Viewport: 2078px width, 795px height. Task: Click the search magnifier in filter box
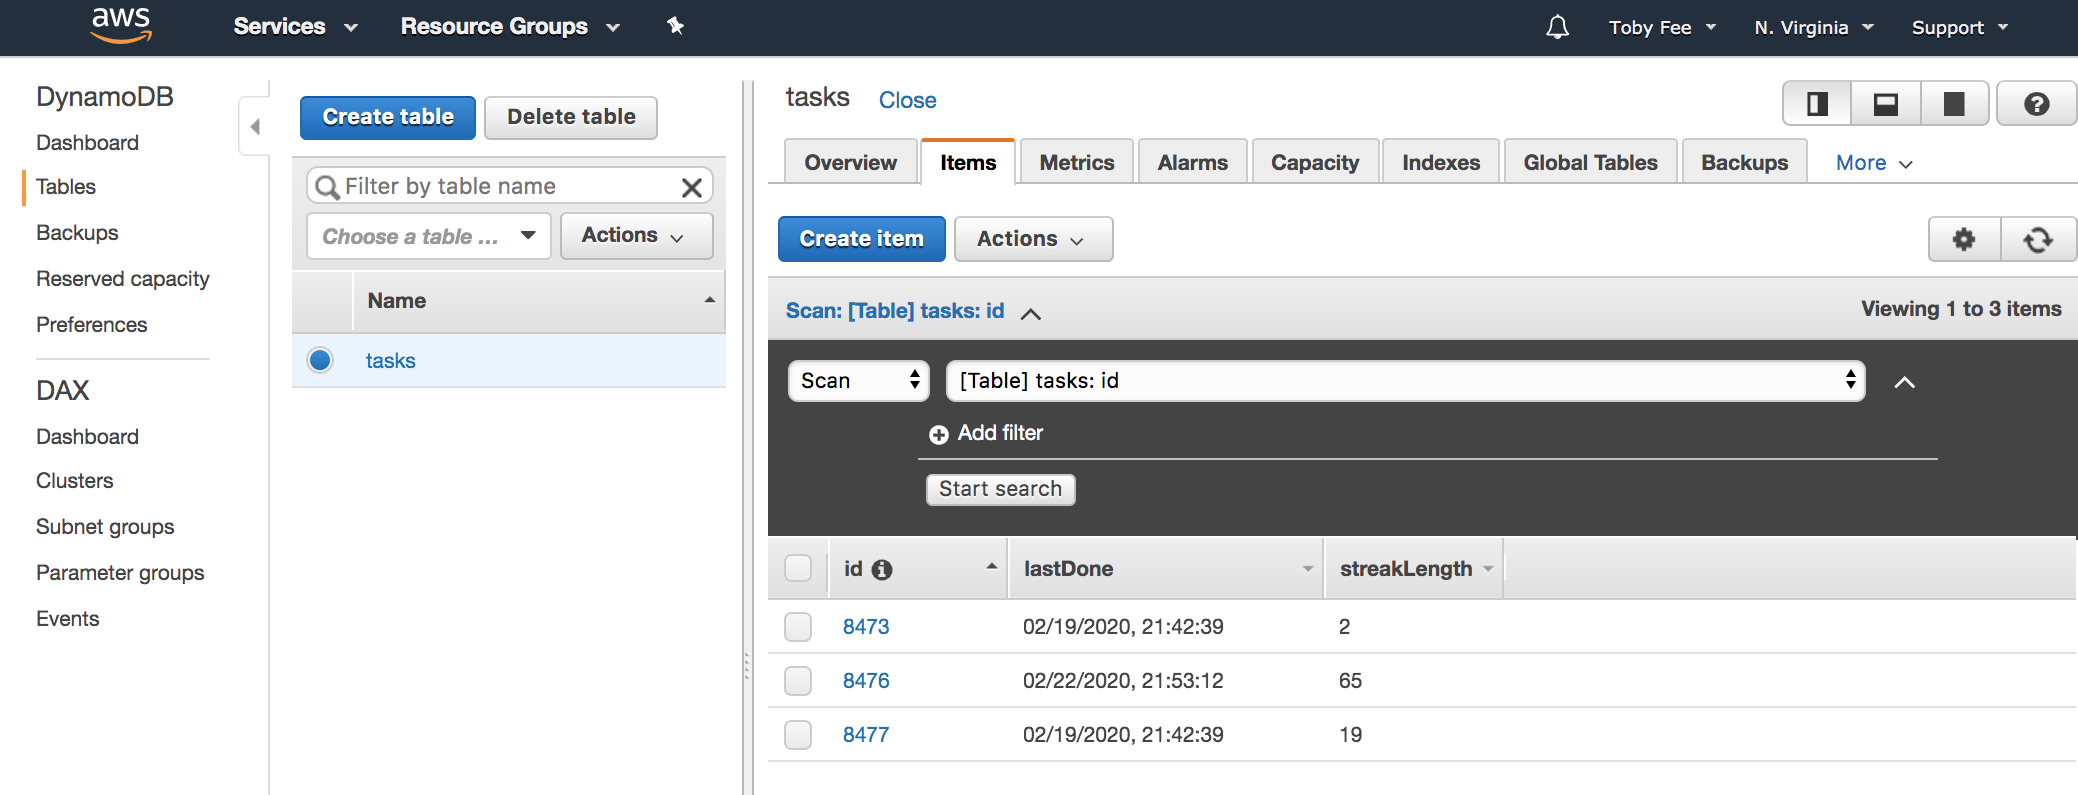pos(326,187)
